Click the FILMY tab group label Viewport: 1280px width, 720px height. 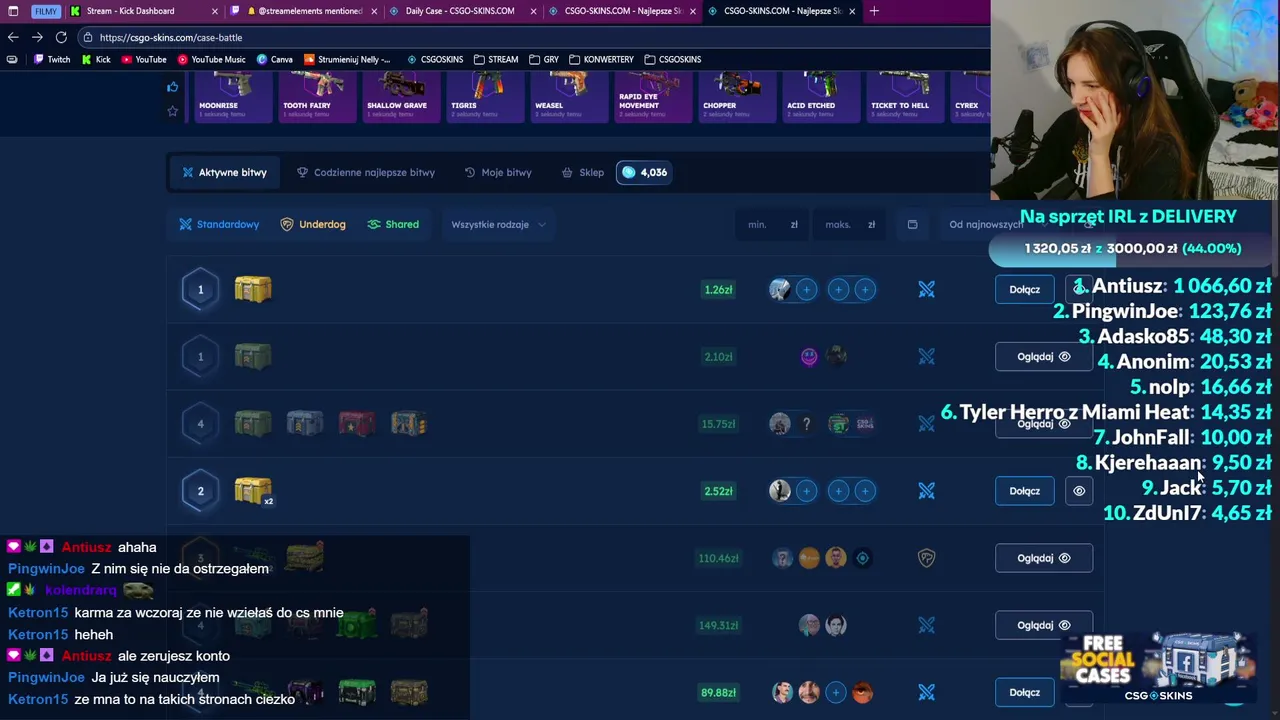point(46,11)
